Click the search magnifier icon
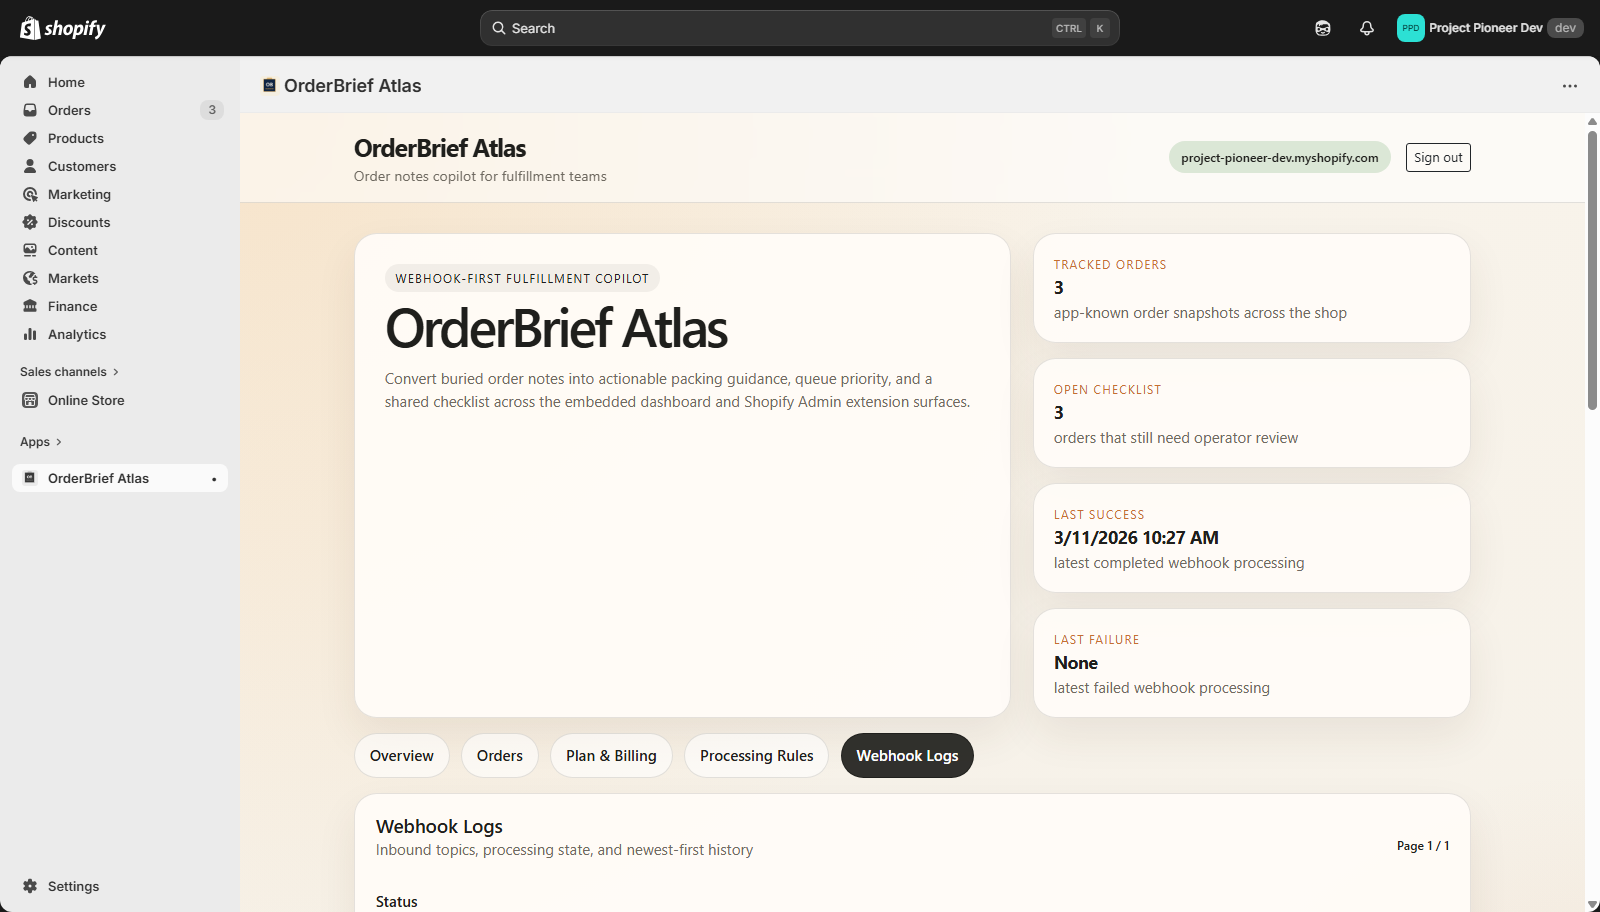The width and height of the screenshot is (1600, 912). [499, 28]
